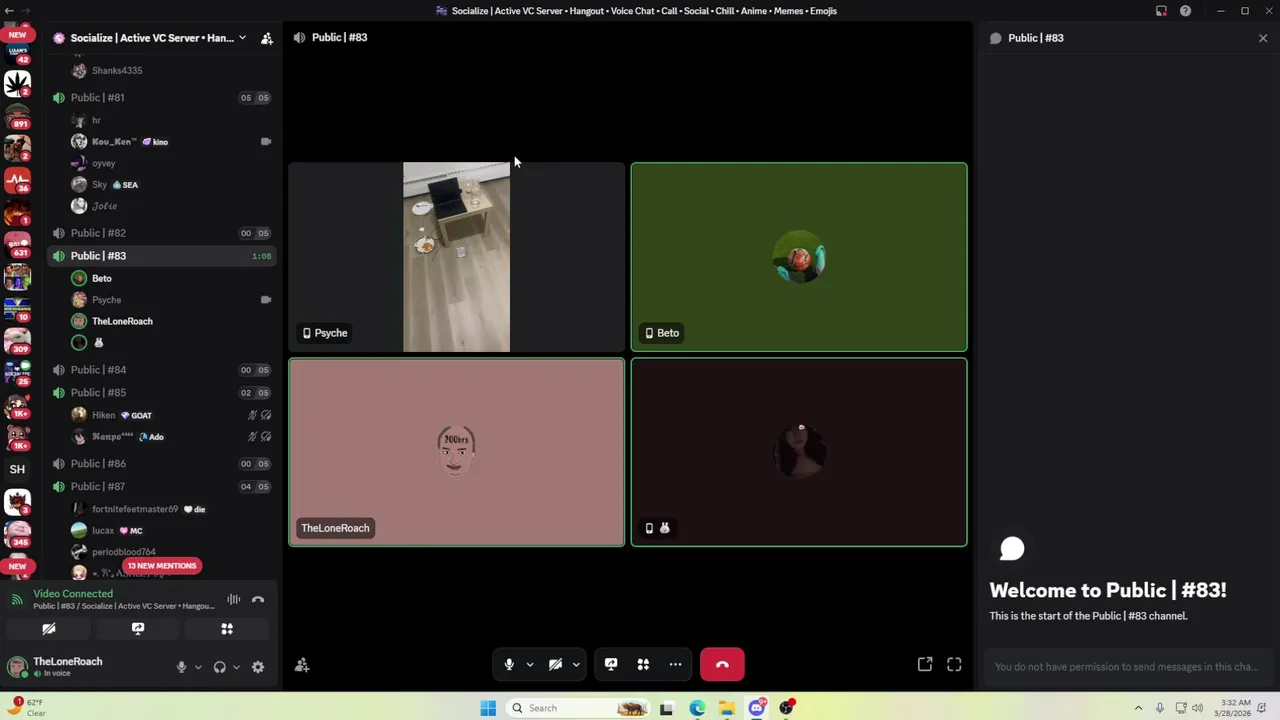Viewport: 1280px width, 720px height.
Task: Open microphone options arrow in call controls
Action: tap(530, 664)
